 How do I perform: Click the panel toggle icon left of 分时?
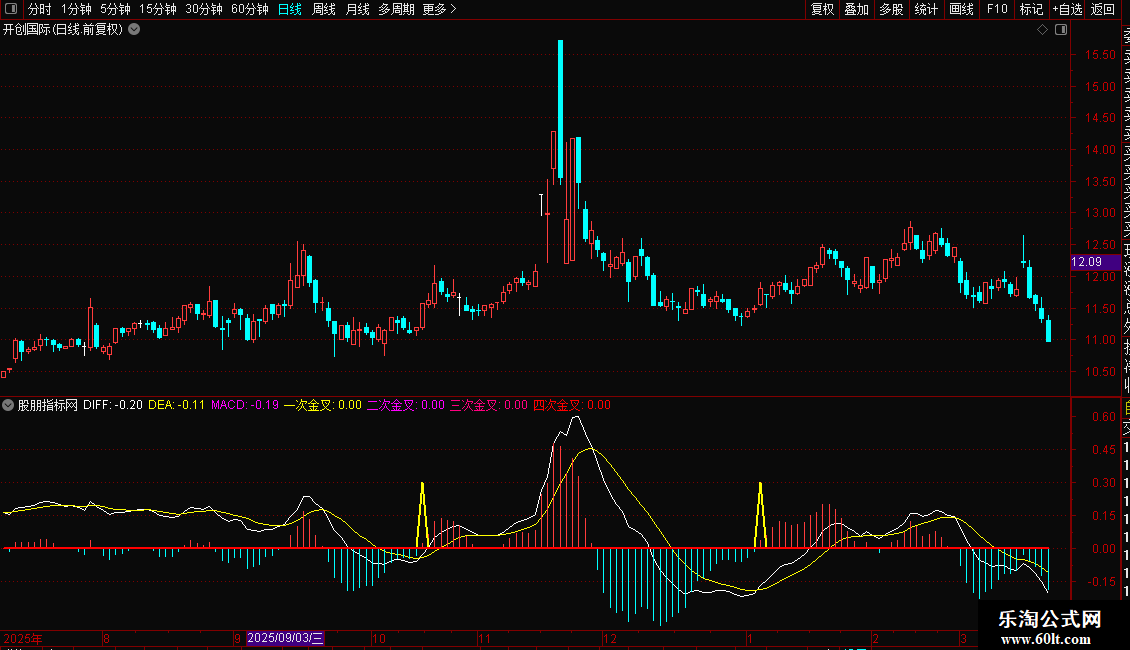point(11,9)
